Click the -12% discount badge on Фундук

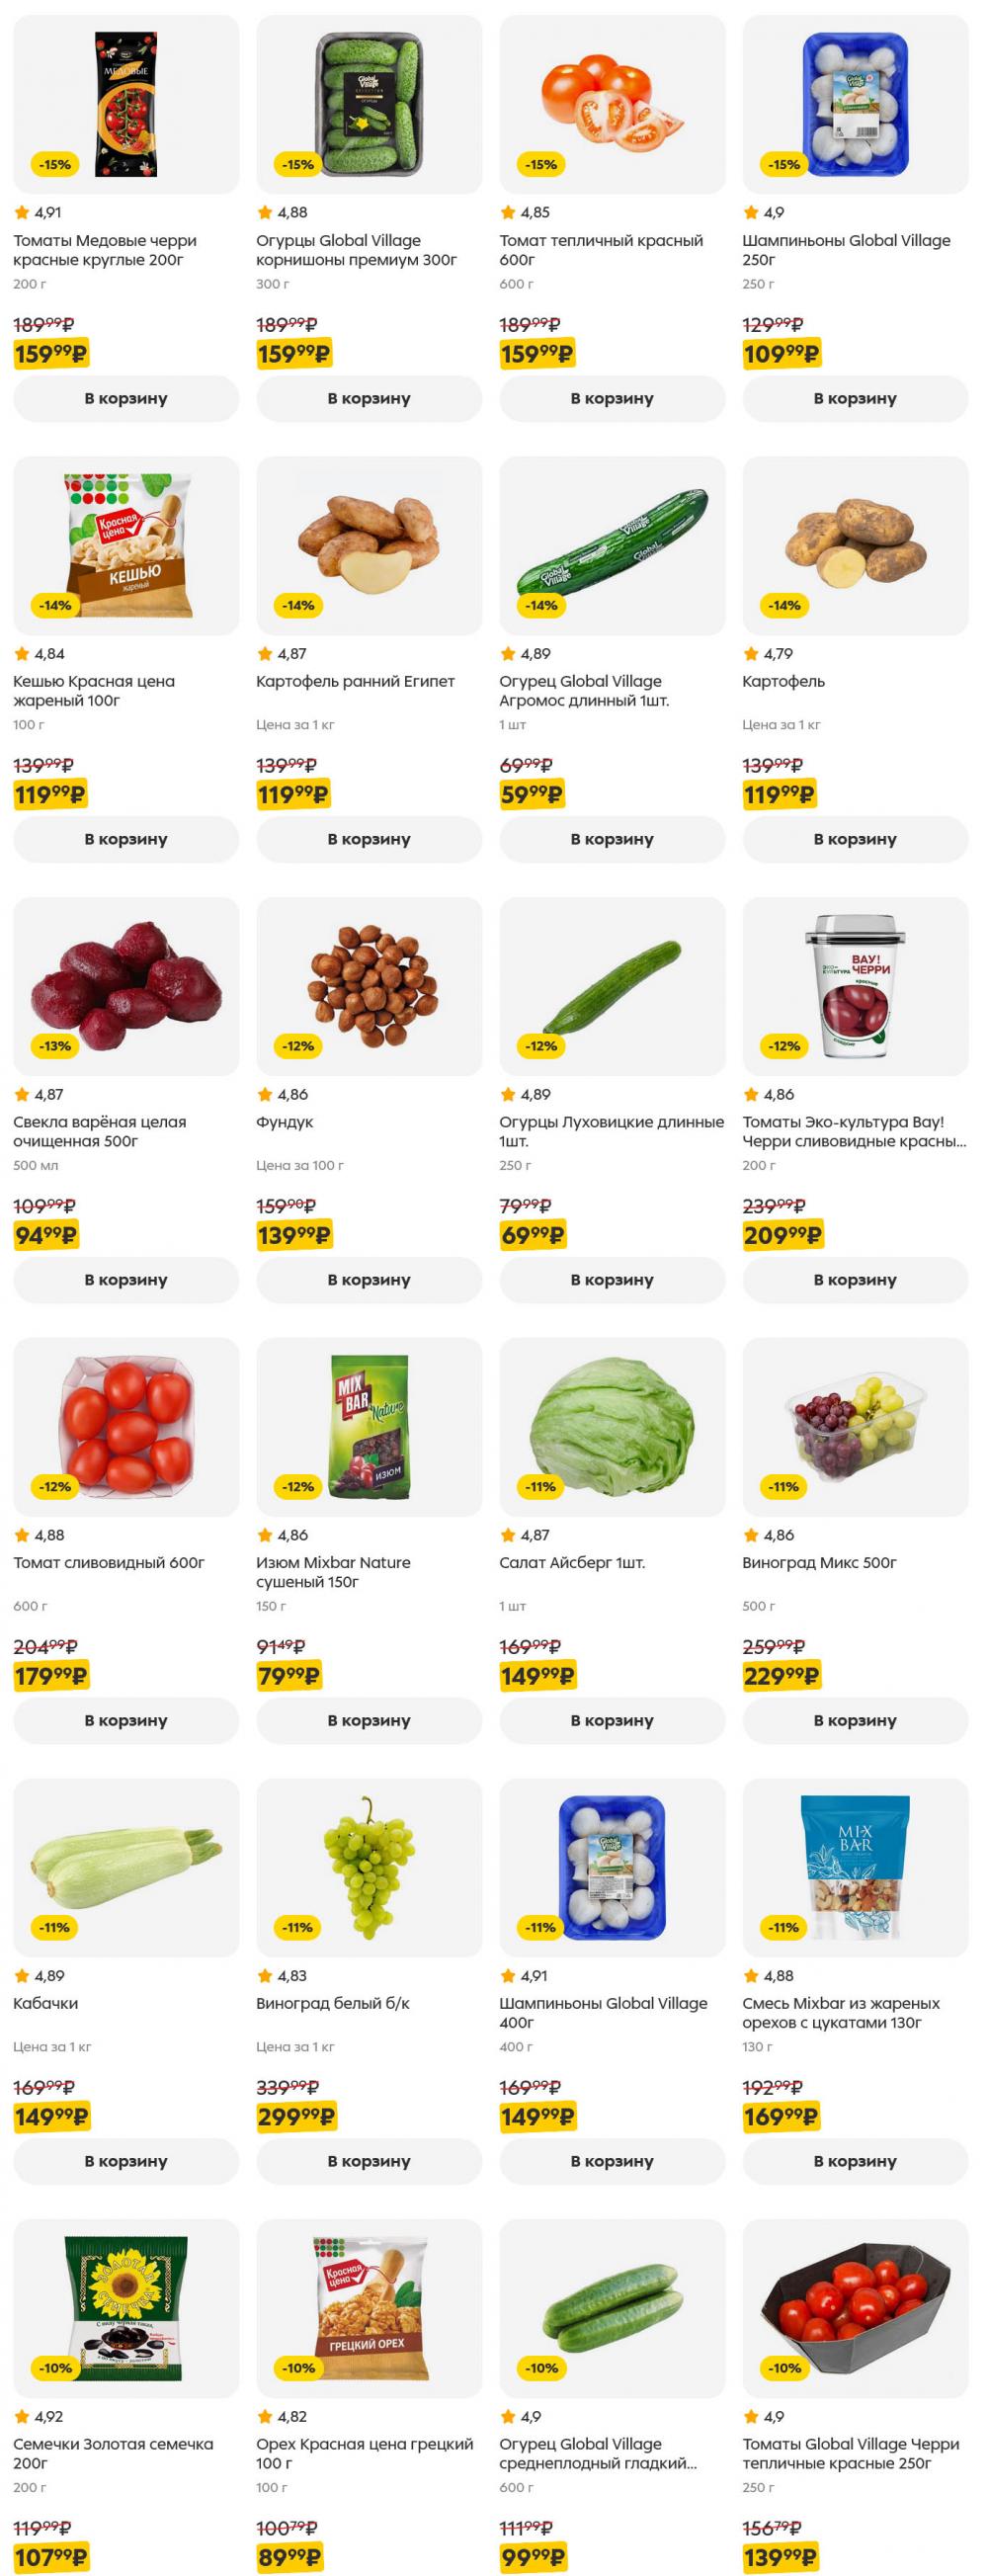tap(298, 1046)
